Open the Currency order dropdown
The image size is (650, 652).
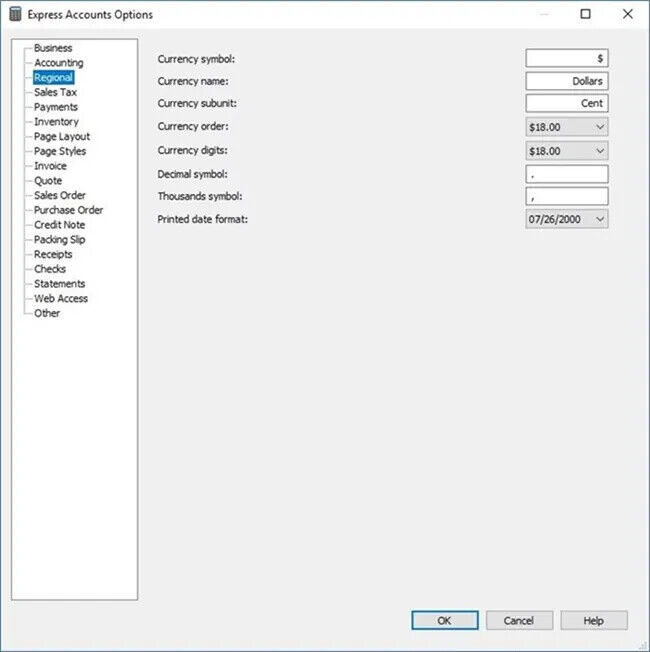[x=566, y=127]
